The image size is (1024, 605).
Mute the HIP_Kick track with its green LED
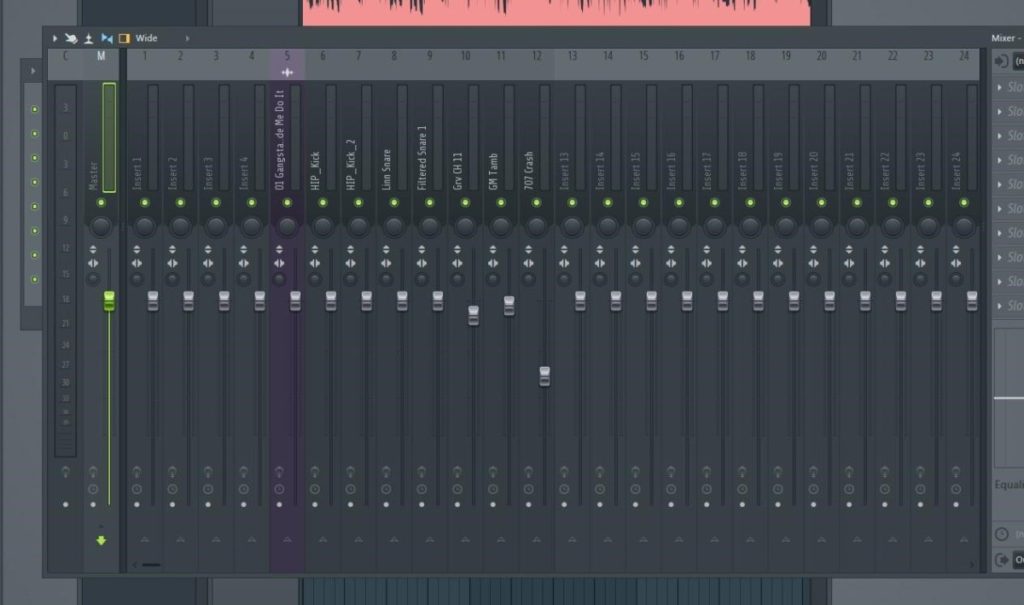click(323, 203)
